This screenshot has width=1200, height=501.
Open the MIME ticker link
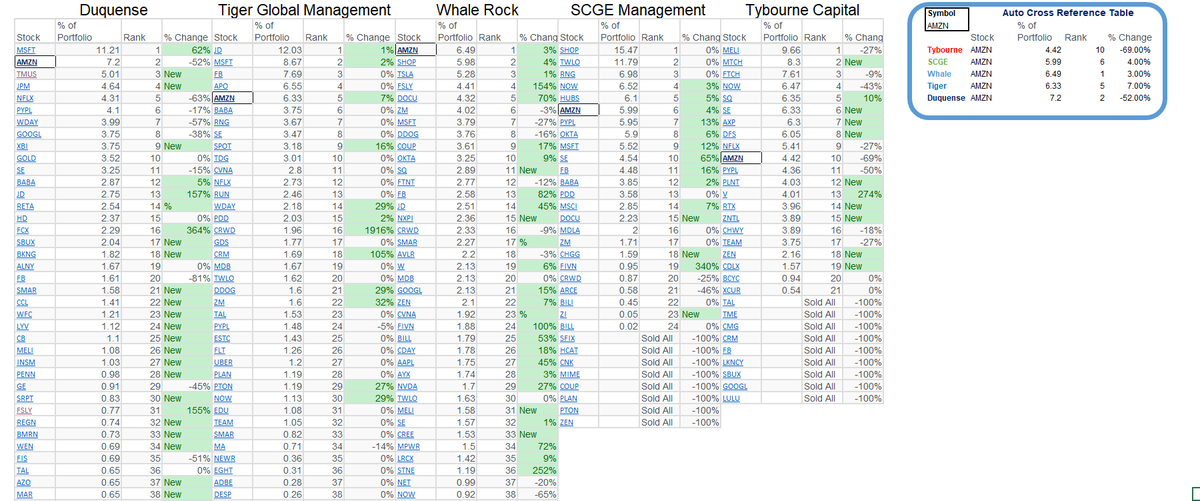(x=570, y=375)
